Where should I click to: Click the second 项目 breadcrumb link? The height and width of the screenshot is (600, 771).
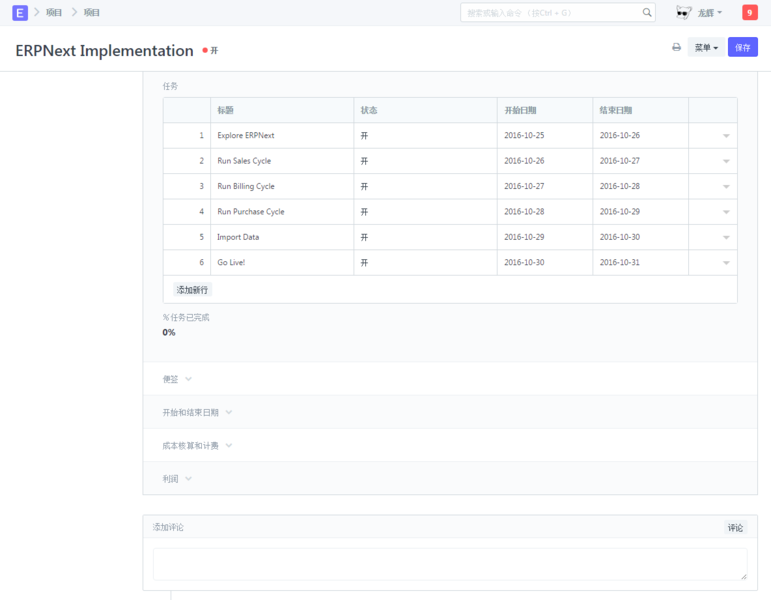click(x=91, y=13)
